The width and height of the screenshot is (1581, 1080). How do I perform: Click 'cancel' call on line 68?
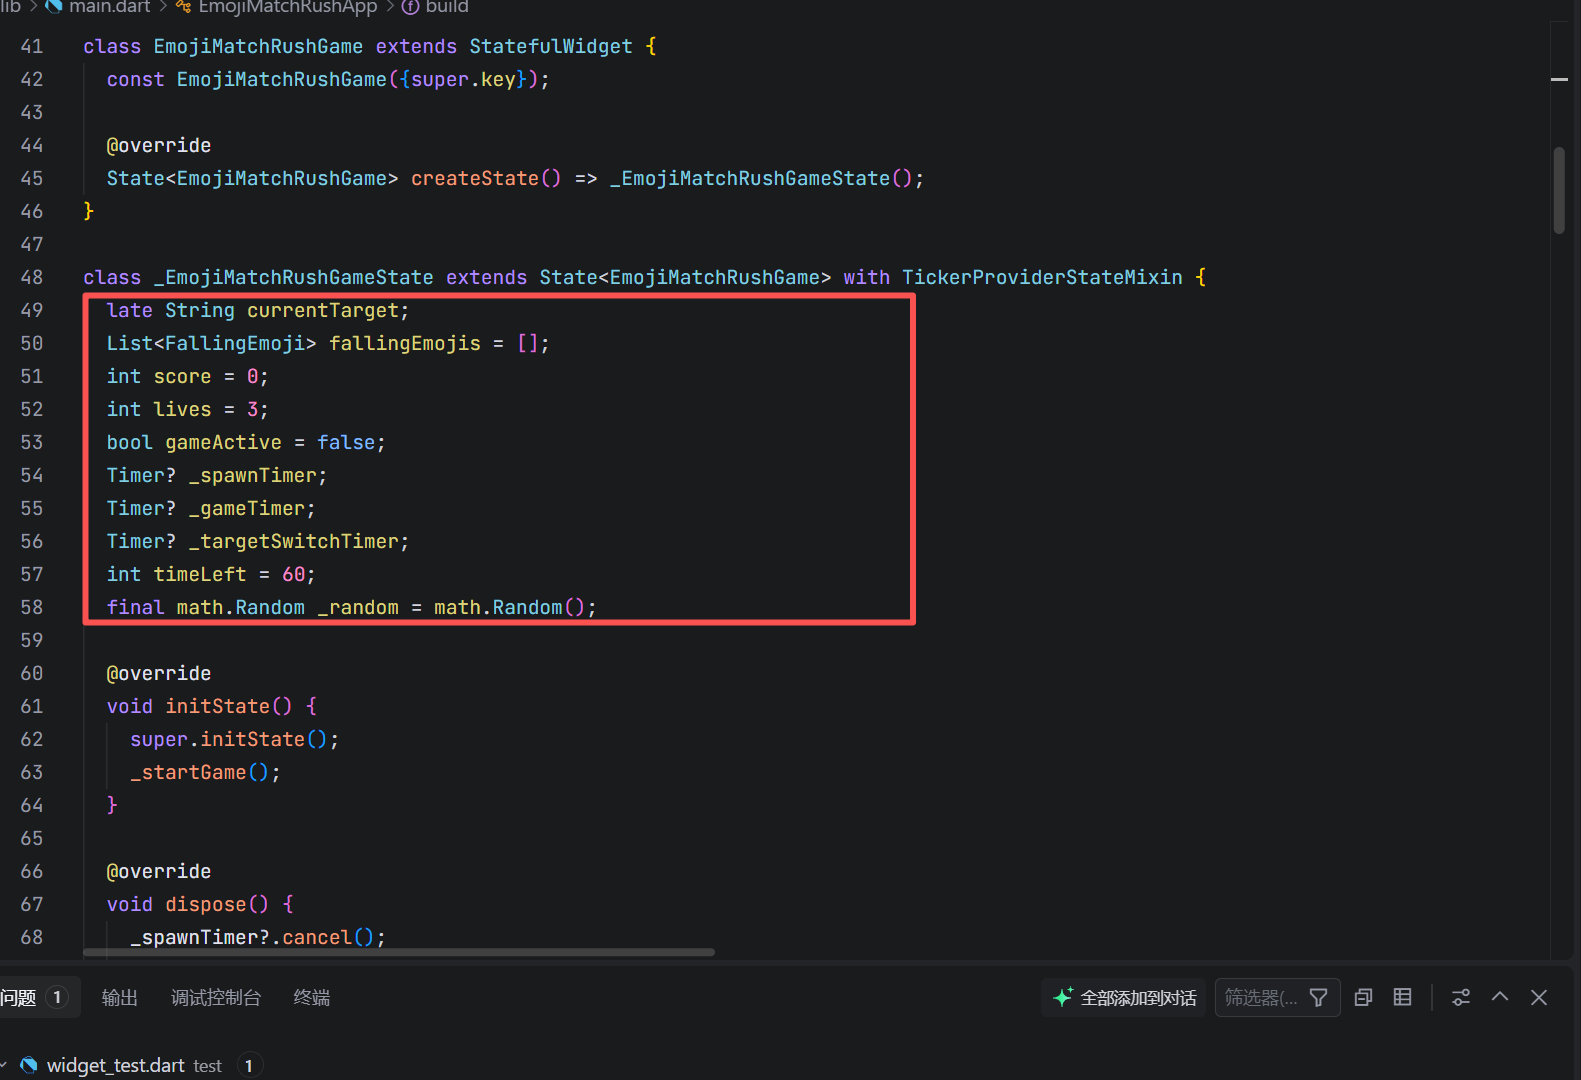[317, 937]
